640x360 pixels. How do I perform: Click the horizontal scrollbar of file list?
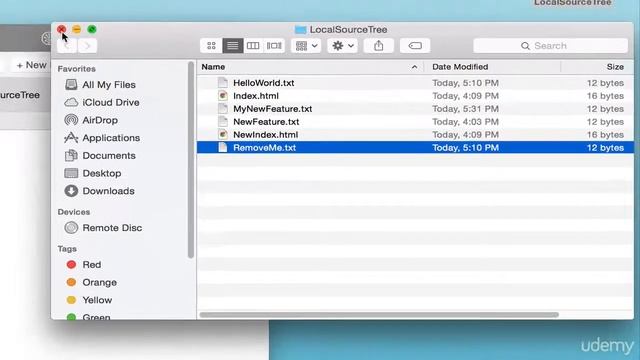379,315
